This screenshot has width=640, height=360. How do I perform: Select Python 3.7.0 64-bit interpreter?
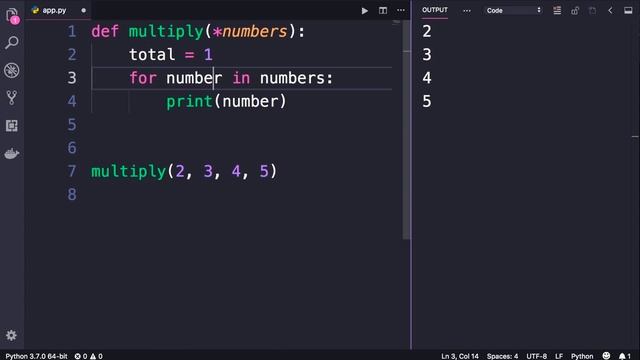coord(36,356)
